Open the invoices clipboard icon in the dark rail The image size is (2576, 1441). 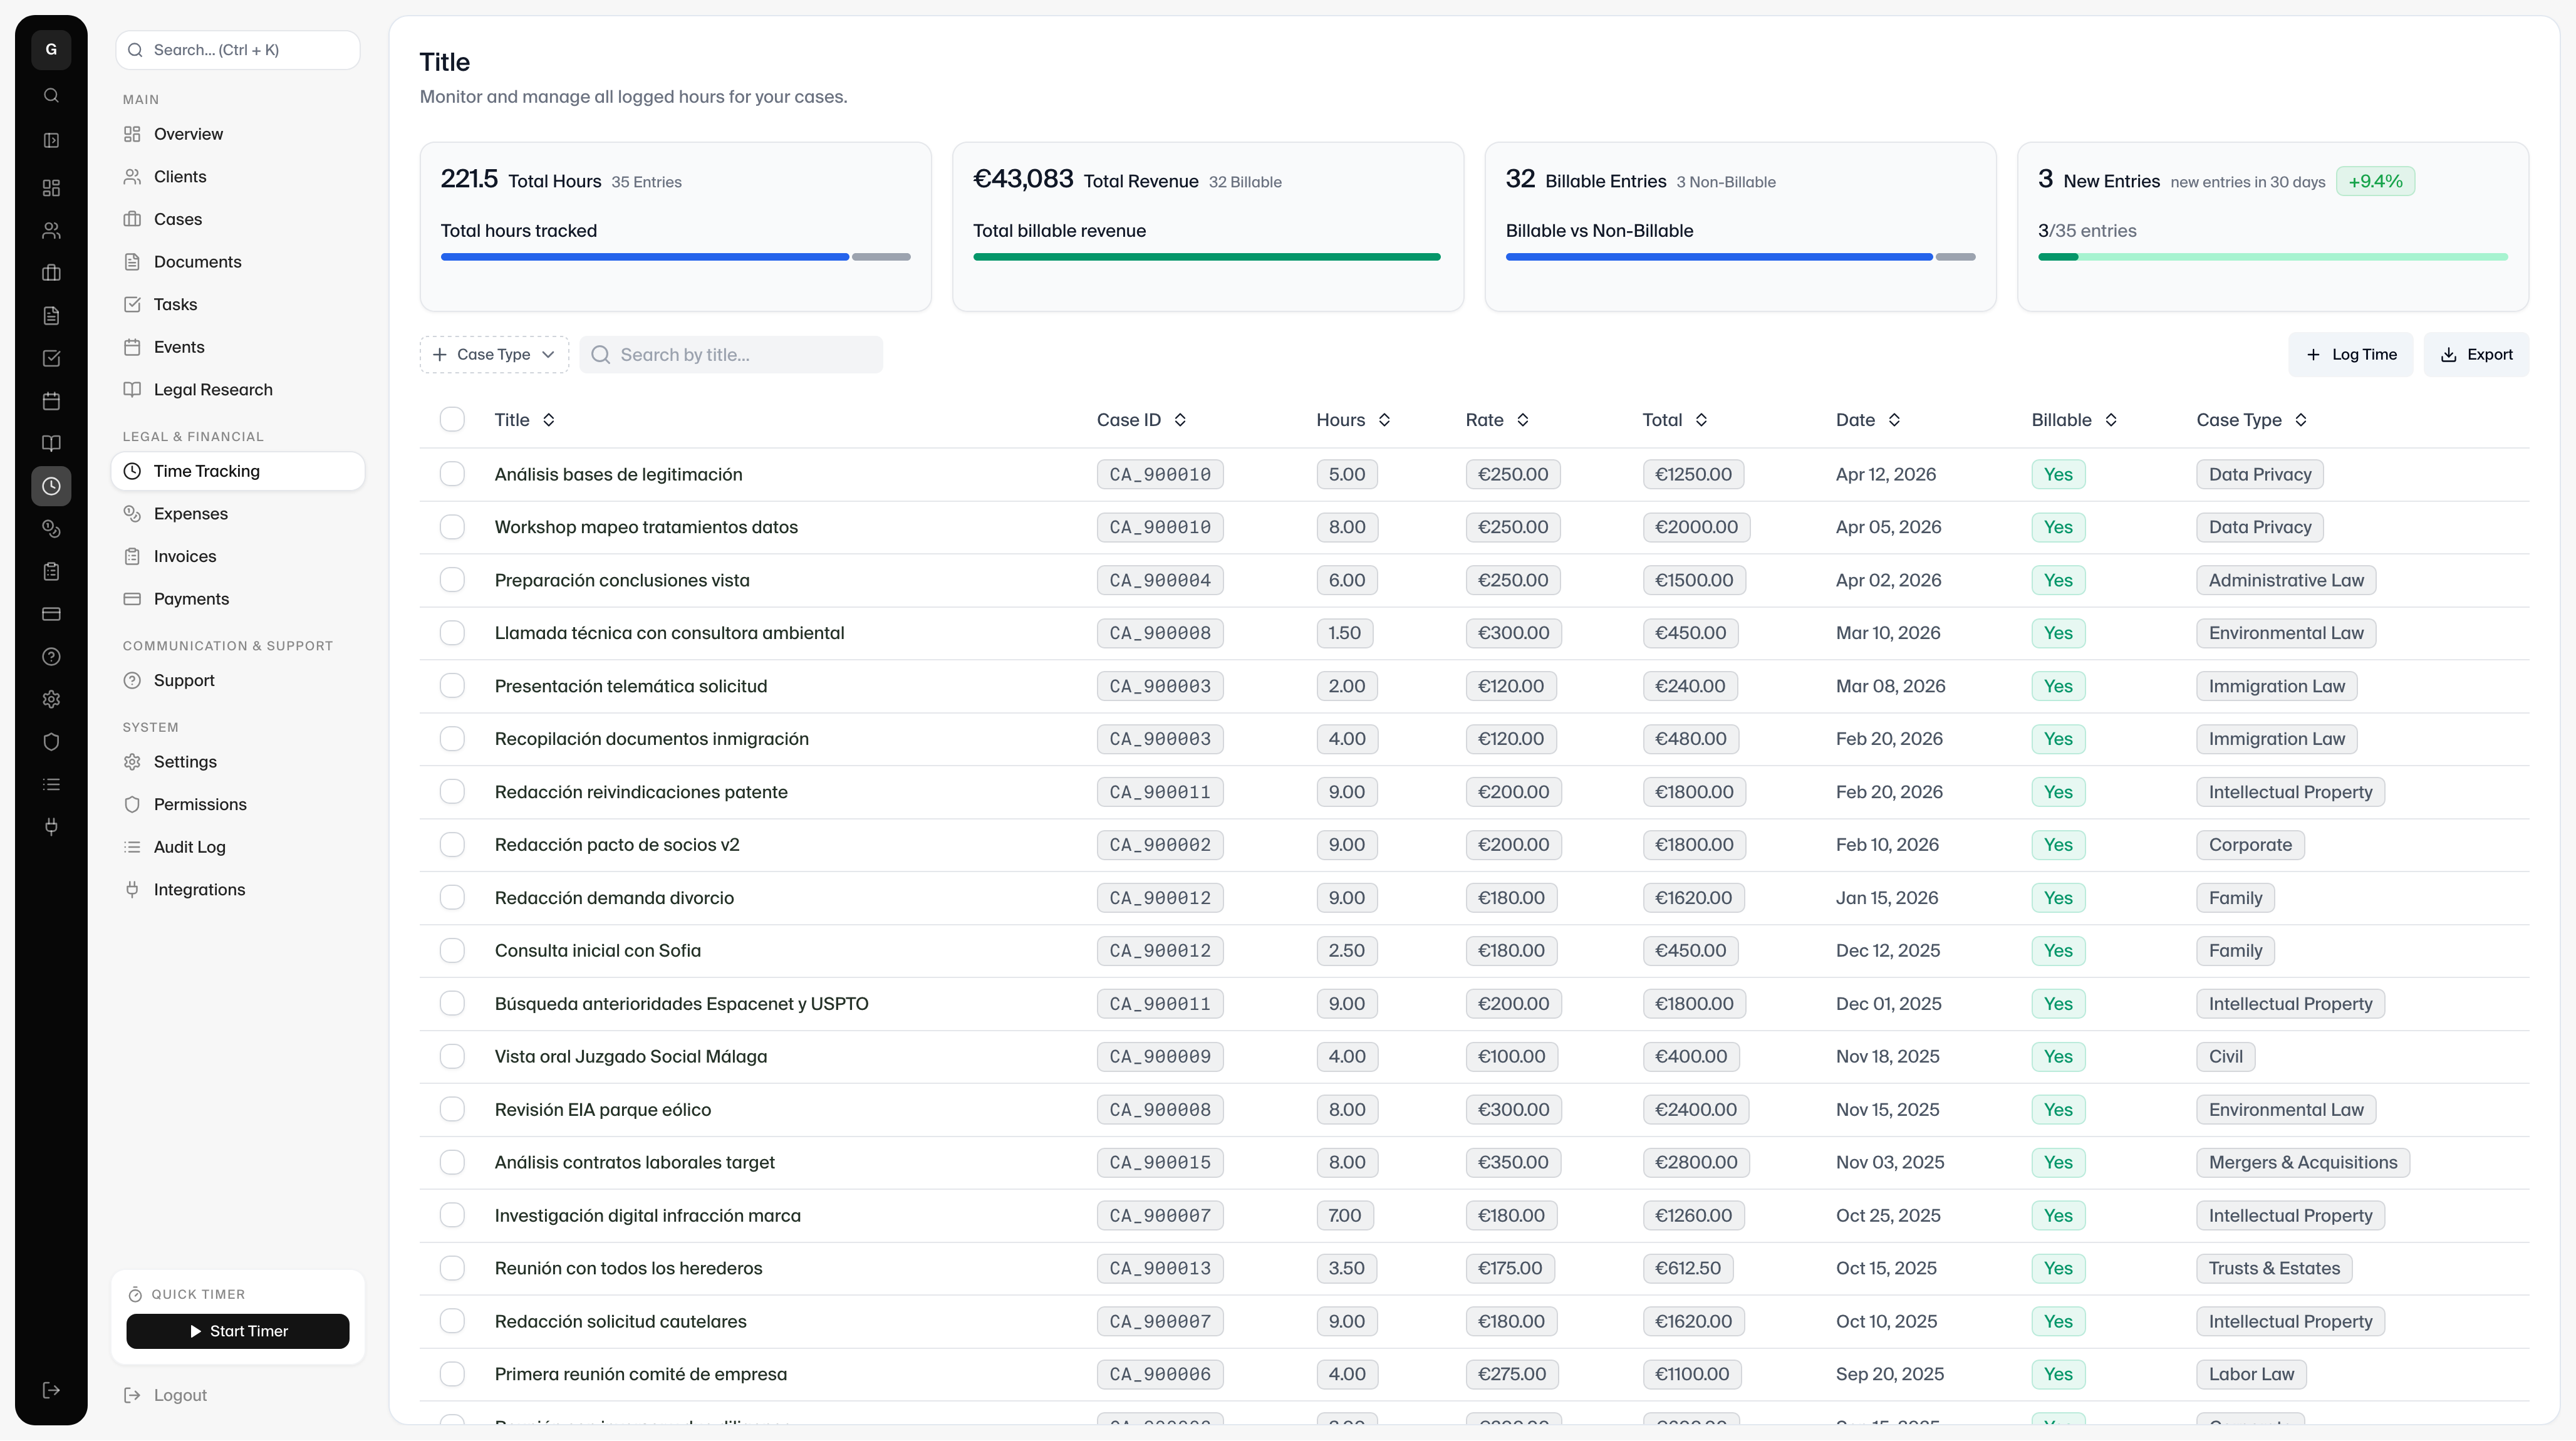click(51, 571)
